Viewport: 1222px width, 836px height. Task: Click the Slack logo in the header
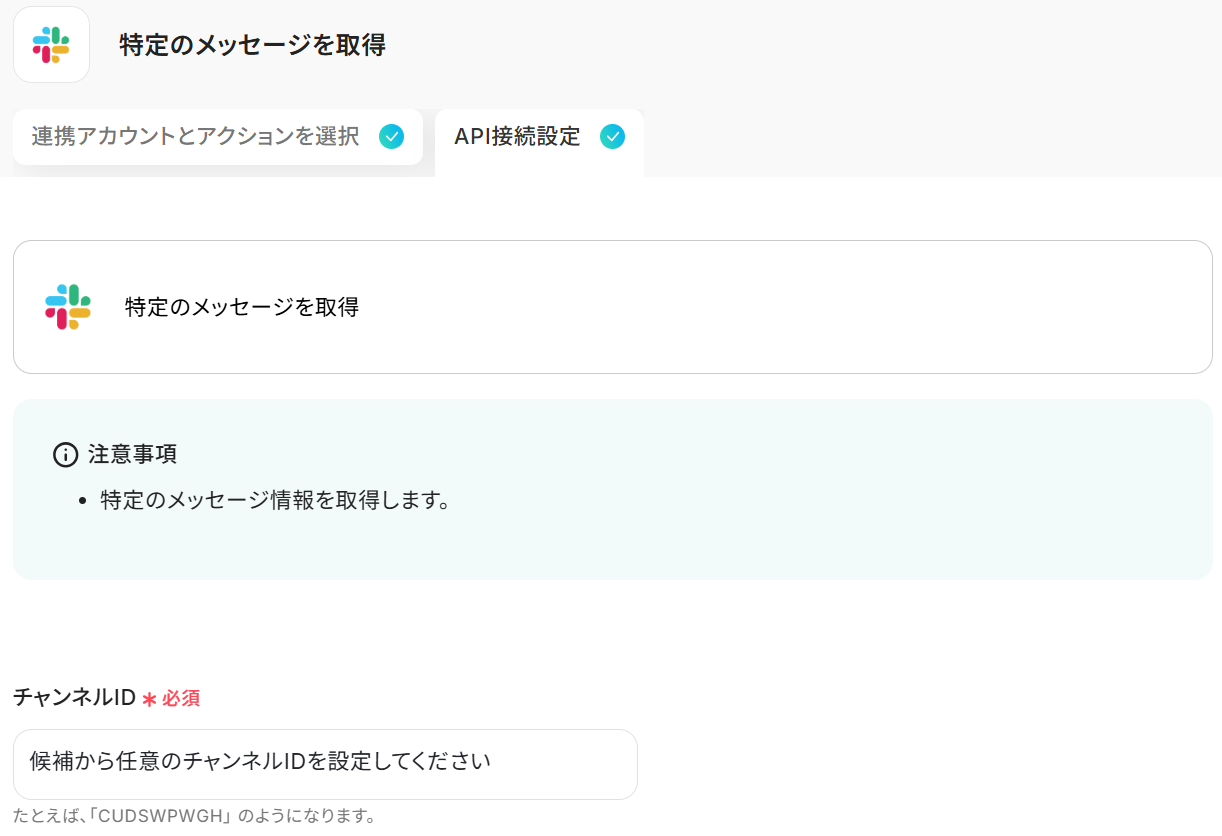(51, 45)
